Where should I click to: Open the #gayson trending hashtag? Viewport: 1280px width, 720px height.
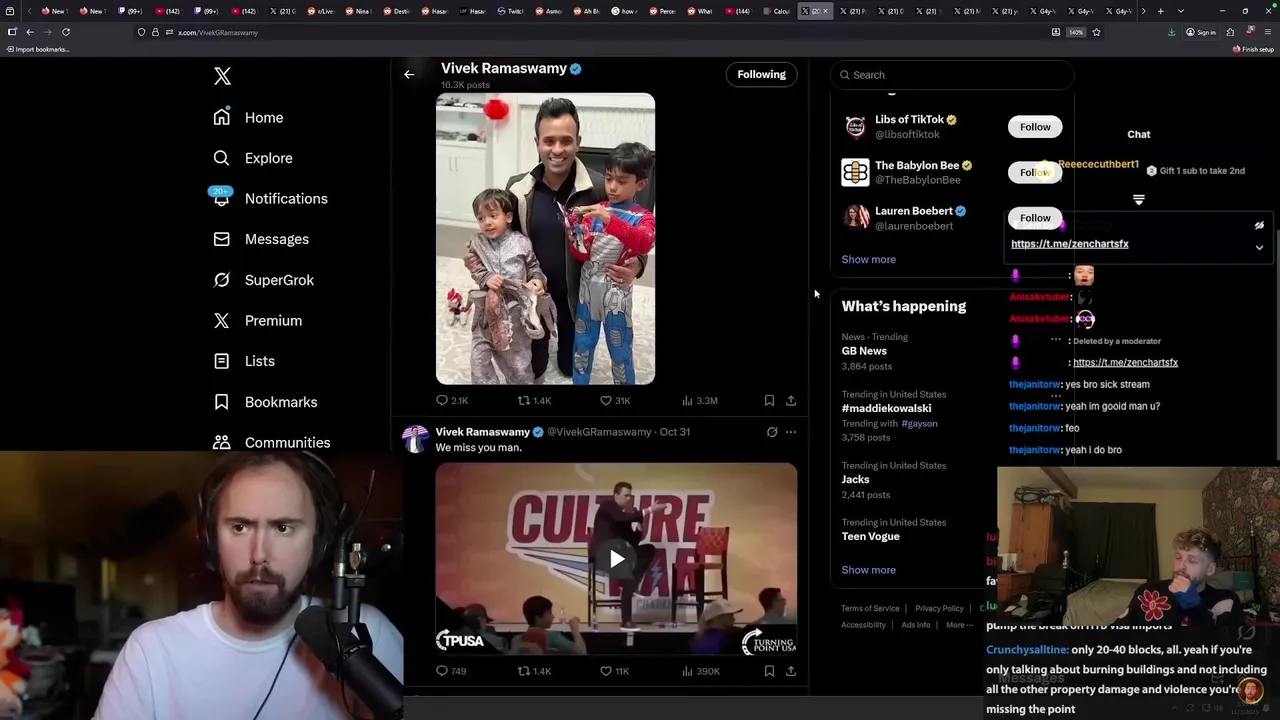tap(919, 424)
